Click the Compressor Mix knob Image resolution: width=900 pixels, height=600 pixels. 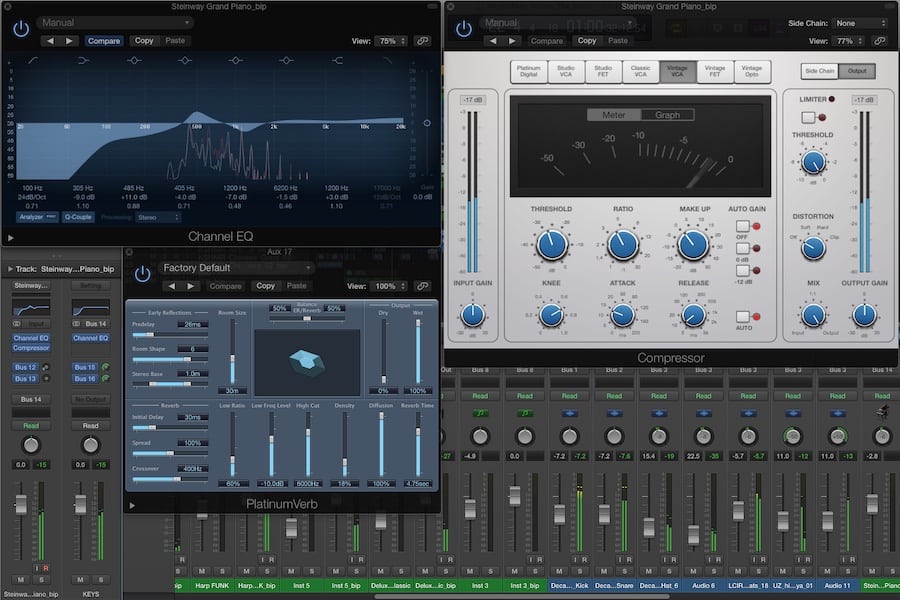(x=813, y=315)
